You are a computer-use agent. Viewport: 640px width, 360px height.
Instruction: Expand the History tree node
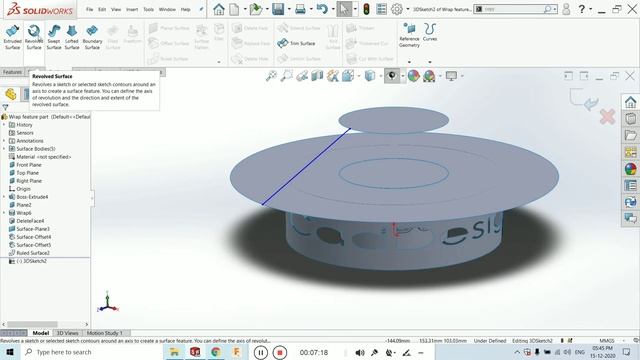(x=4, y=125)
